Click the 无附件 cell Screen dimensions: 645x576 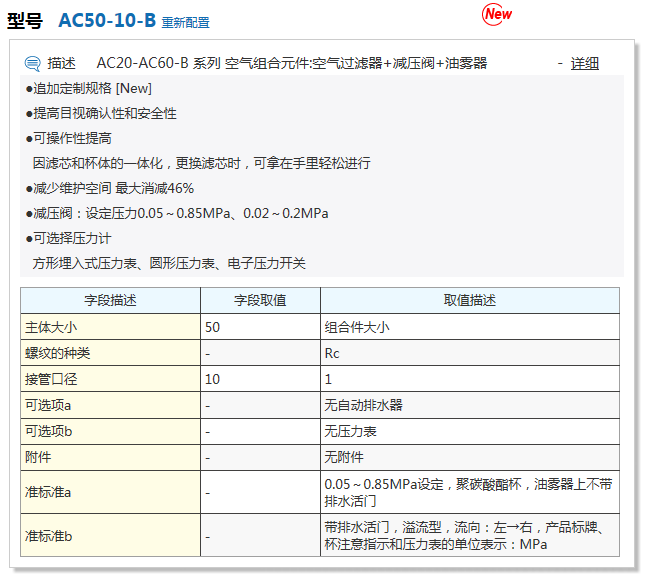point(470,458)
